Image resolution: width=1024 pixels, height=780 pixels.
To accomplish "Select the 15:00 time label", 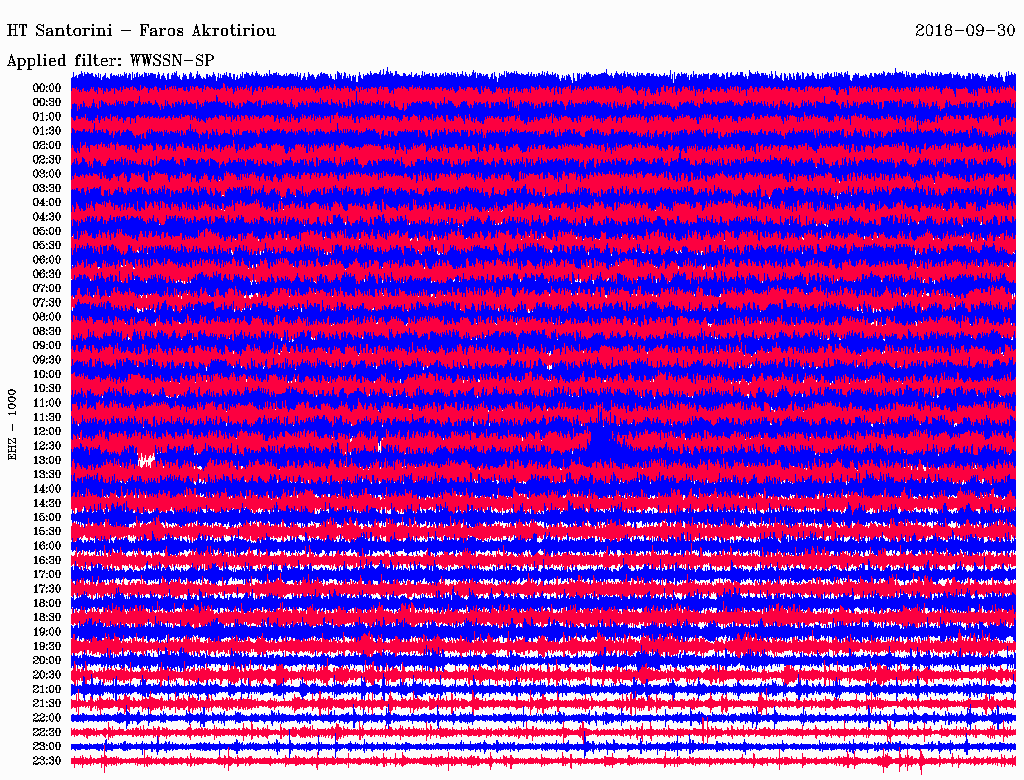I will click(x=47, y=517).
